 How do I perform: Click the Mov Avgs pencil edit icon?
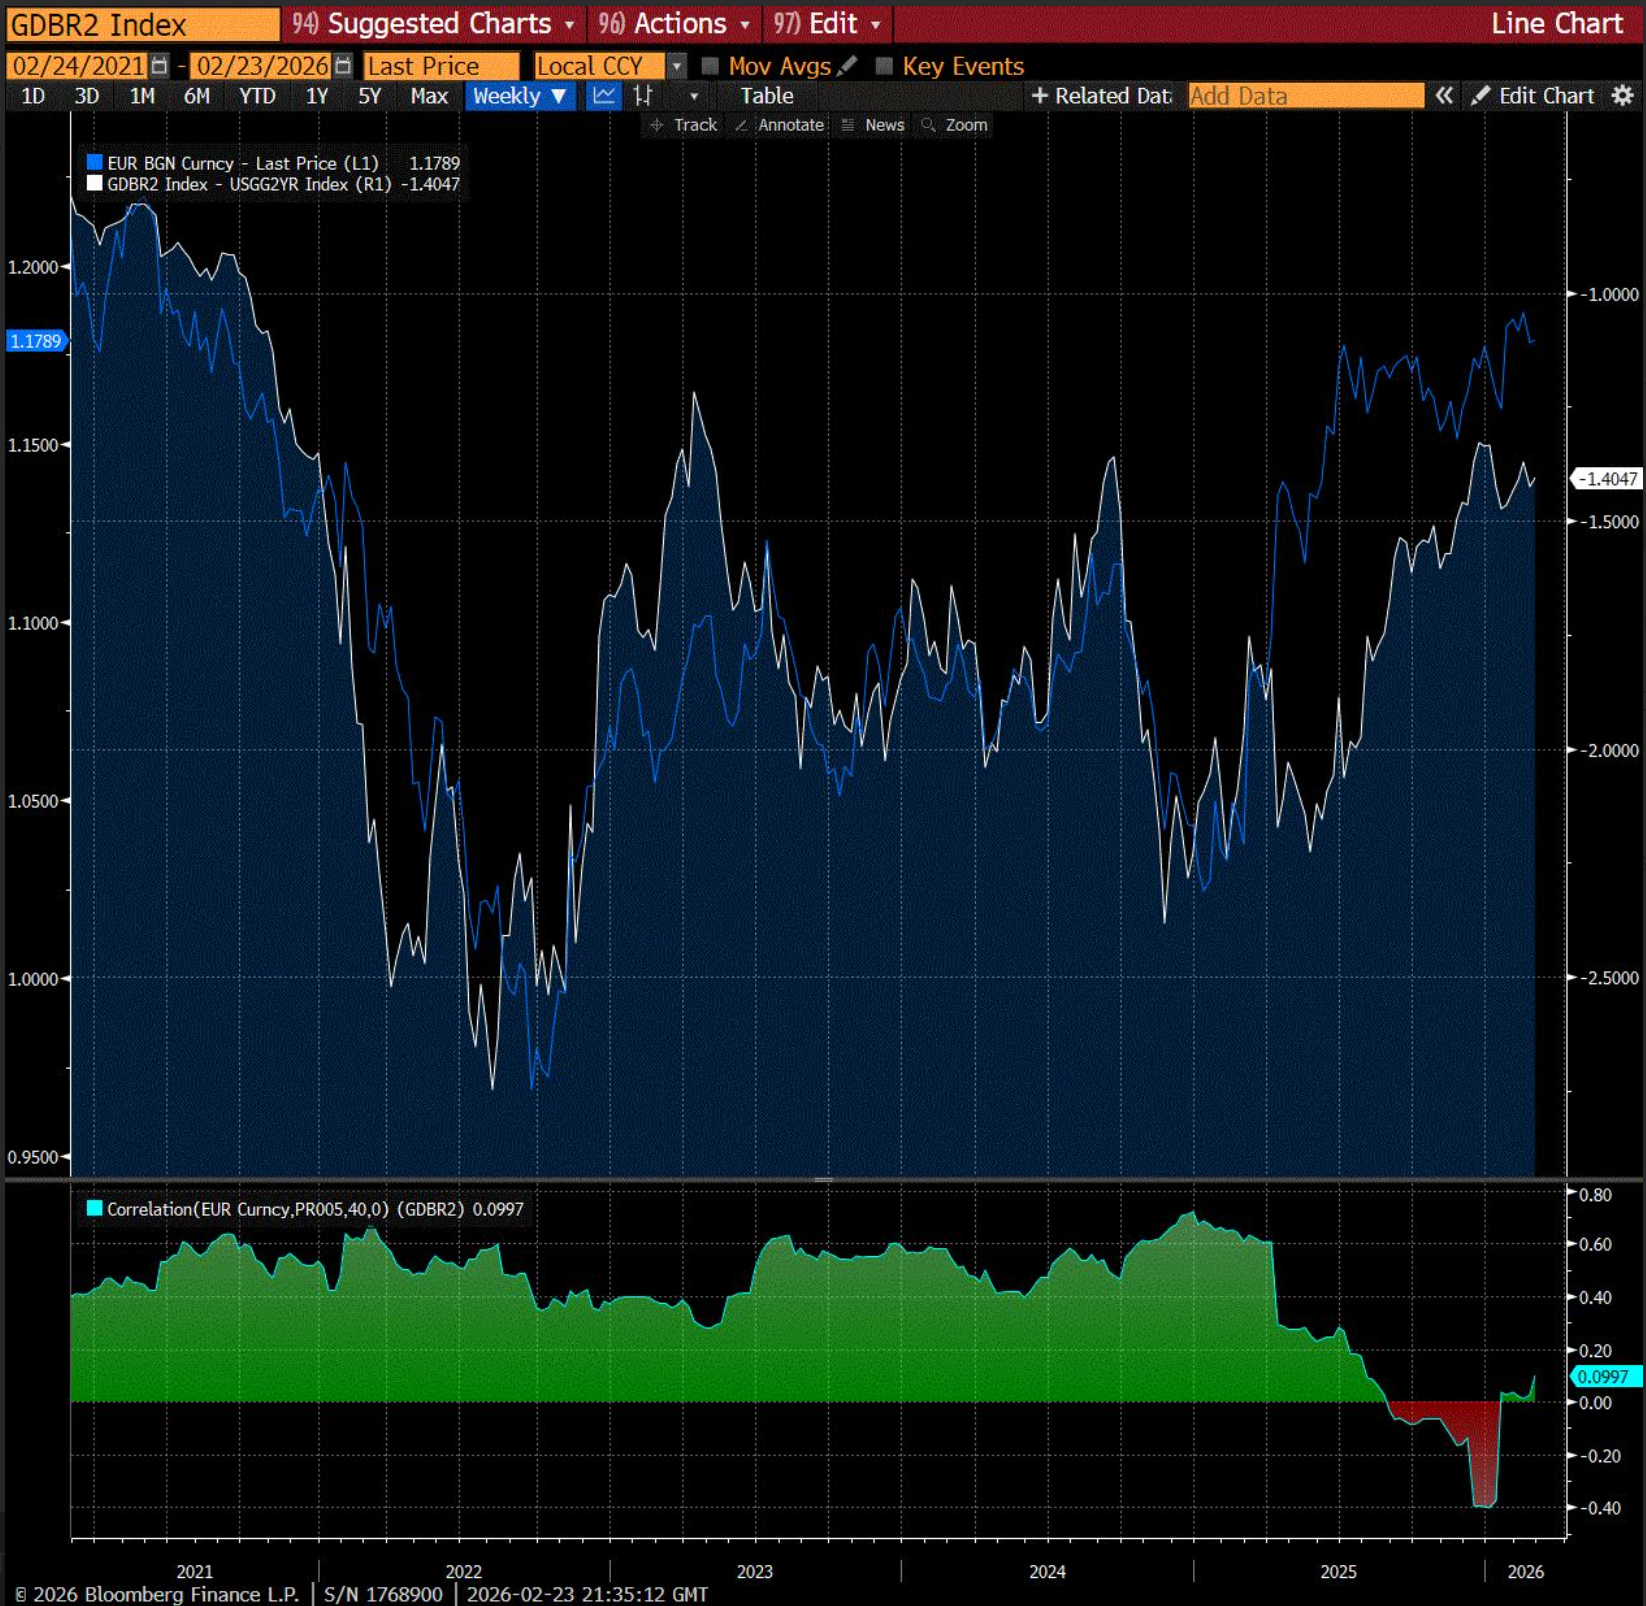[847, 66]
